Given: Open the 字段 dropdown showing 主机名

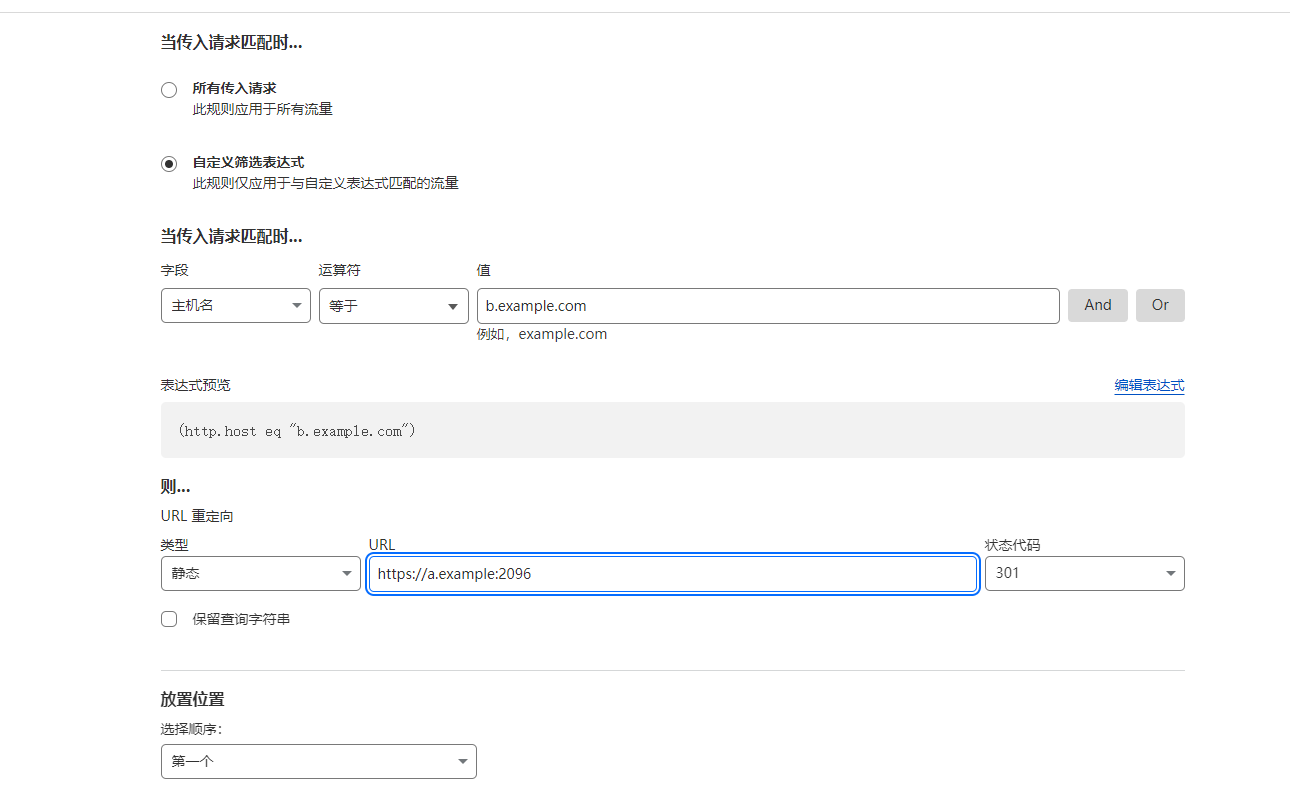Looking at the screenshot, I should coord(235,306).
